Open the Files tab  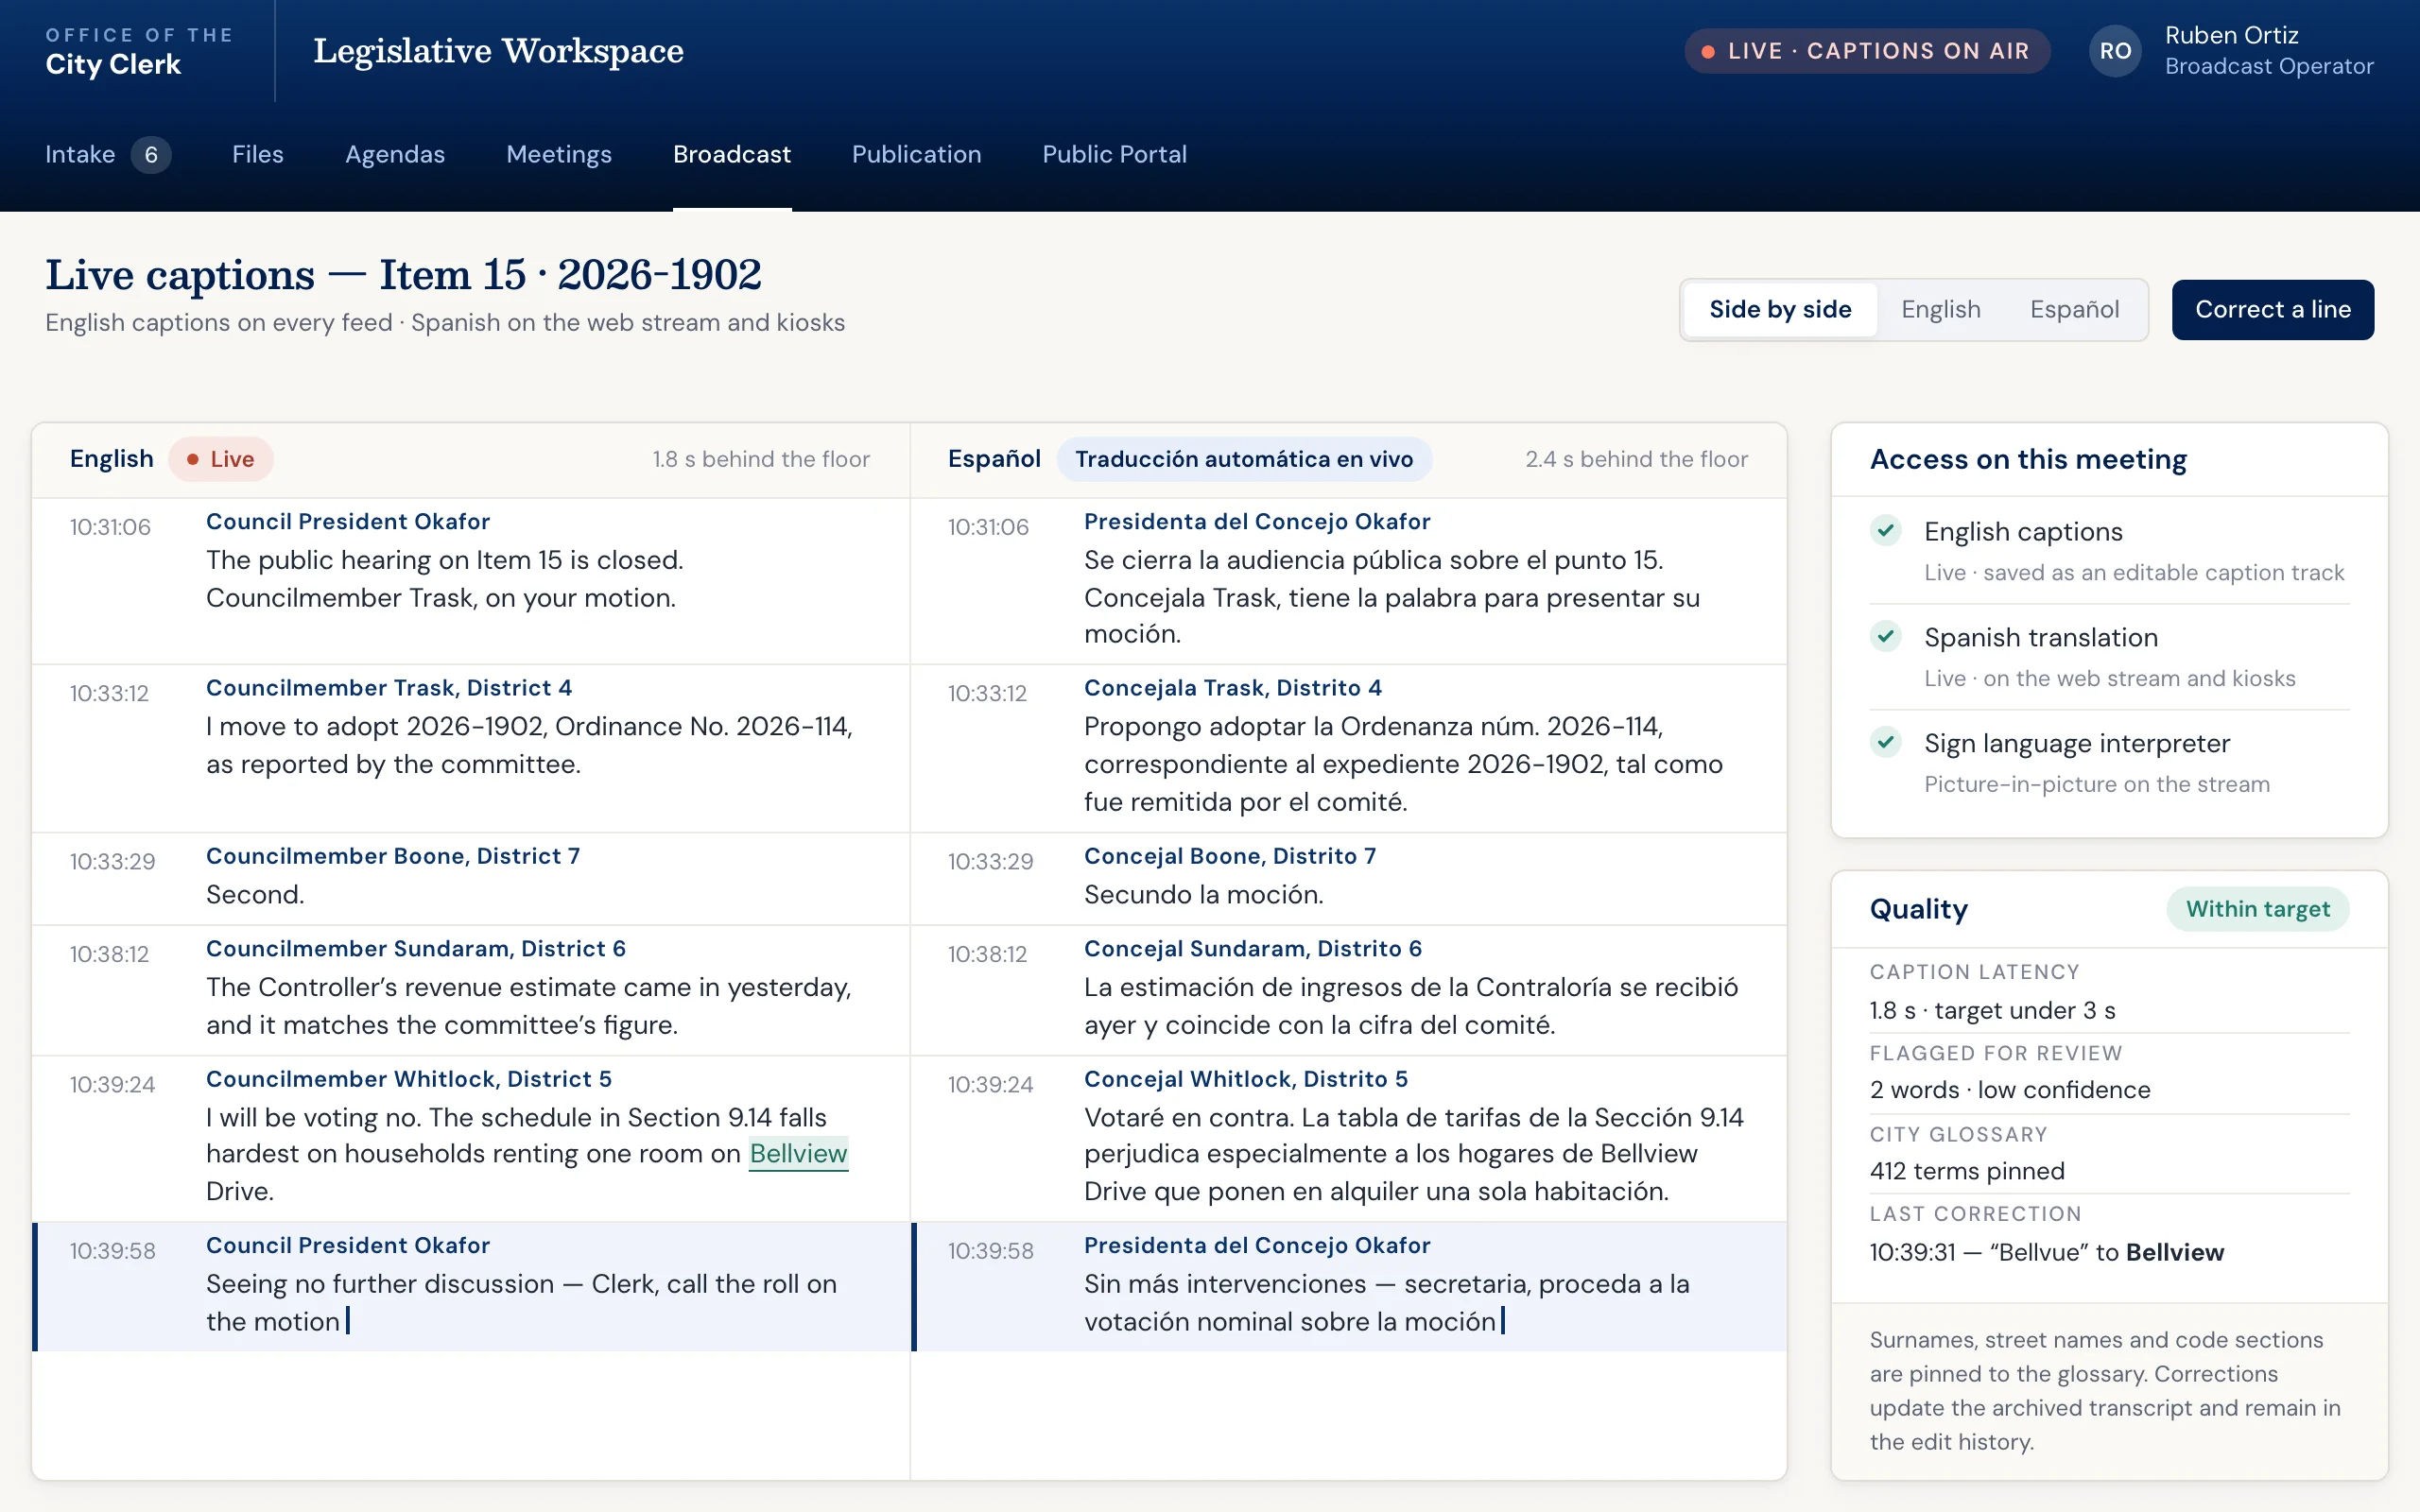[x=258, y=154]
